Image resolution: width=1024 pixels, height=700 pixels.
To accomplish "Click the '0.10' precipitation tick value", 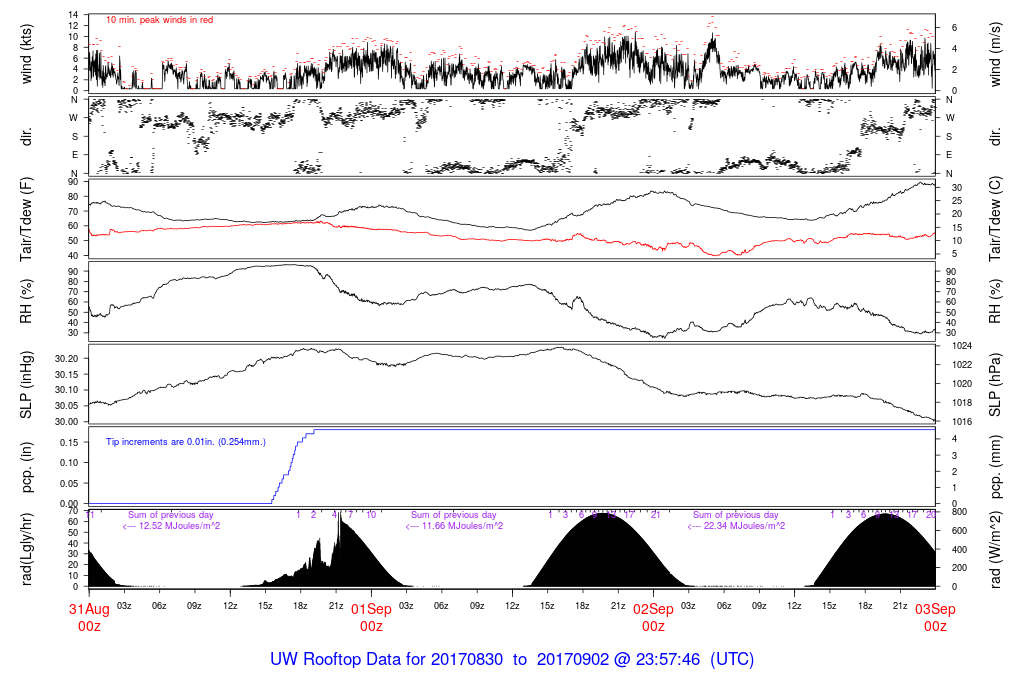I will tap(69, 463).
